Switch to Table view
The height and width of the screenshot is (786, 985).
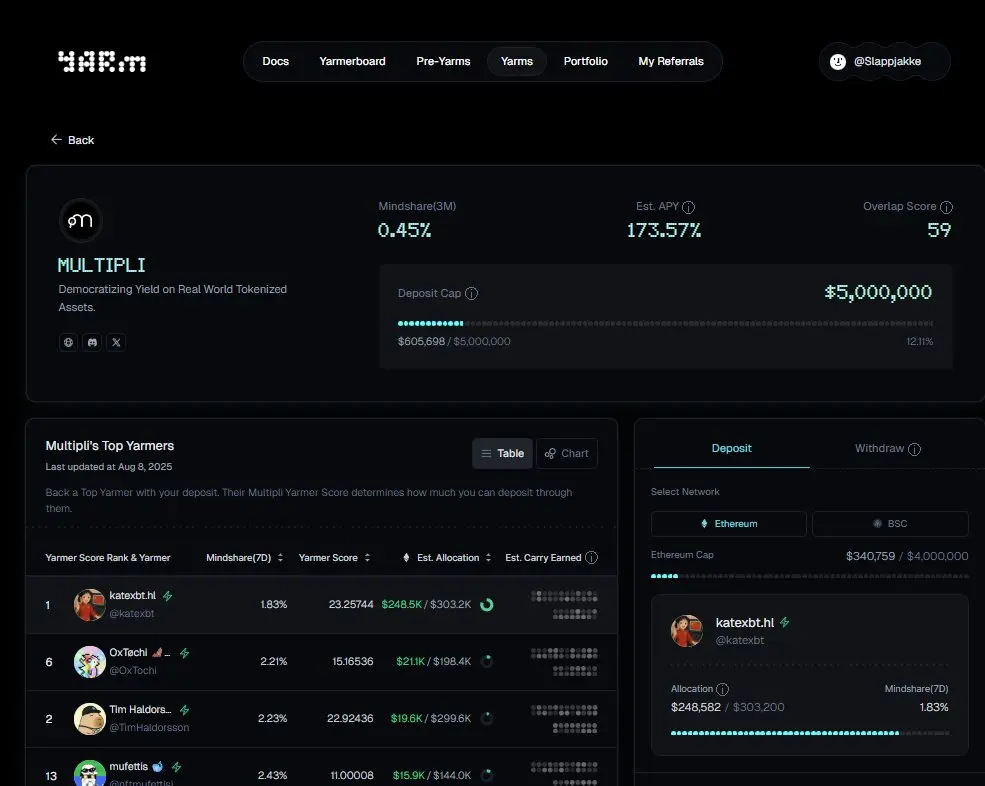pyautogui.click(x=503, y=453)
